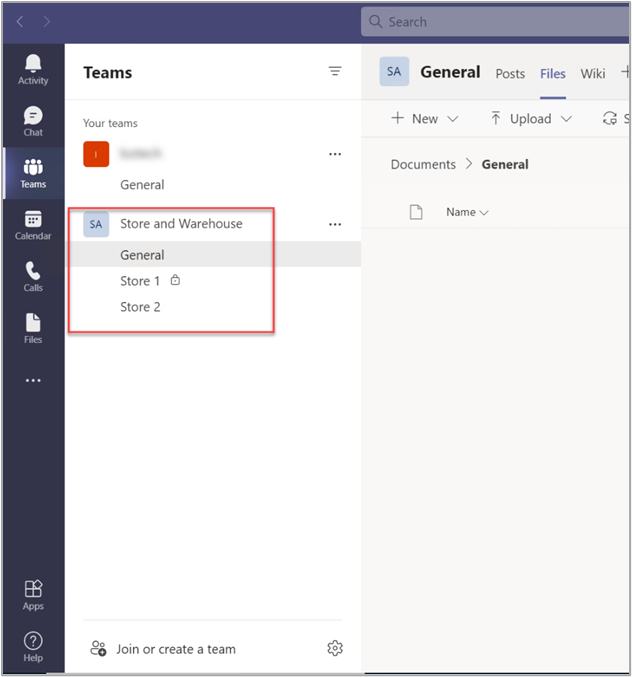Viewport: 632px width, 677px height.
Task: Click Join or create a team
Action: pyautogui.click(x=176, y=649)
